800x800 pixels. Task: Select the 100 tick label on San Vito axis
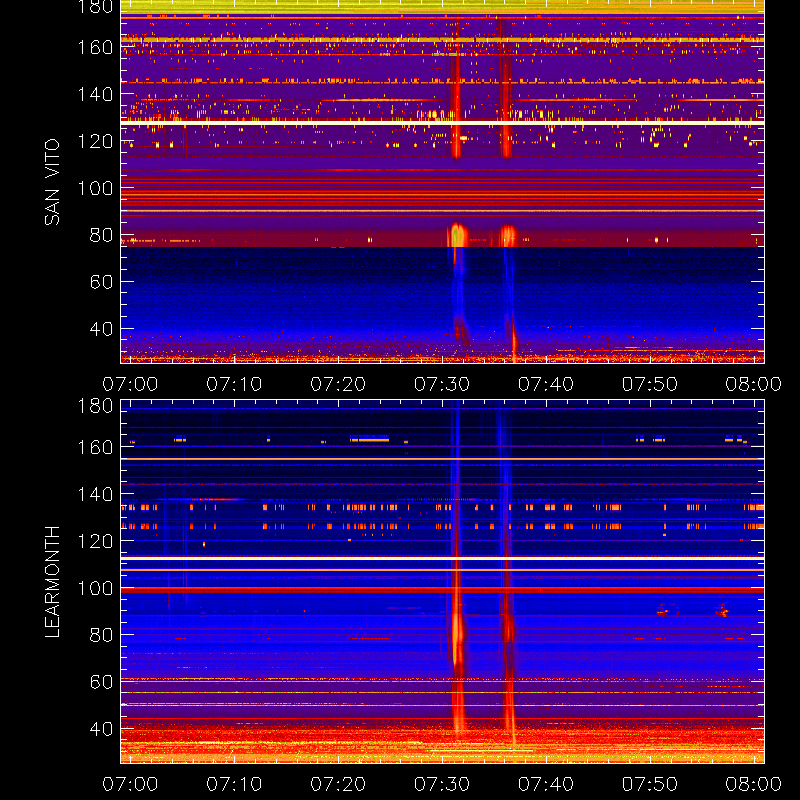tap(95, 188)
